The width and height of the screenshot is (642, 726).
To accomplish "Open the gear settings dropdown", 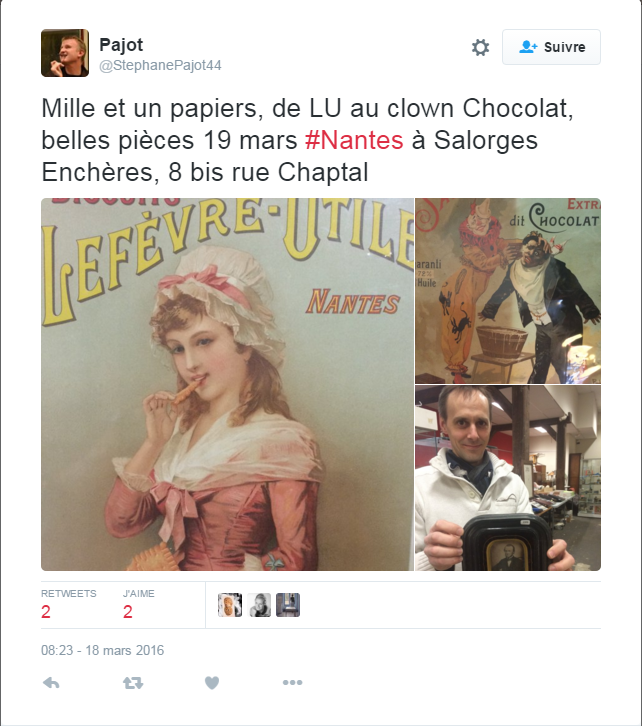I will pyautogui.click(x=480, y=47).
